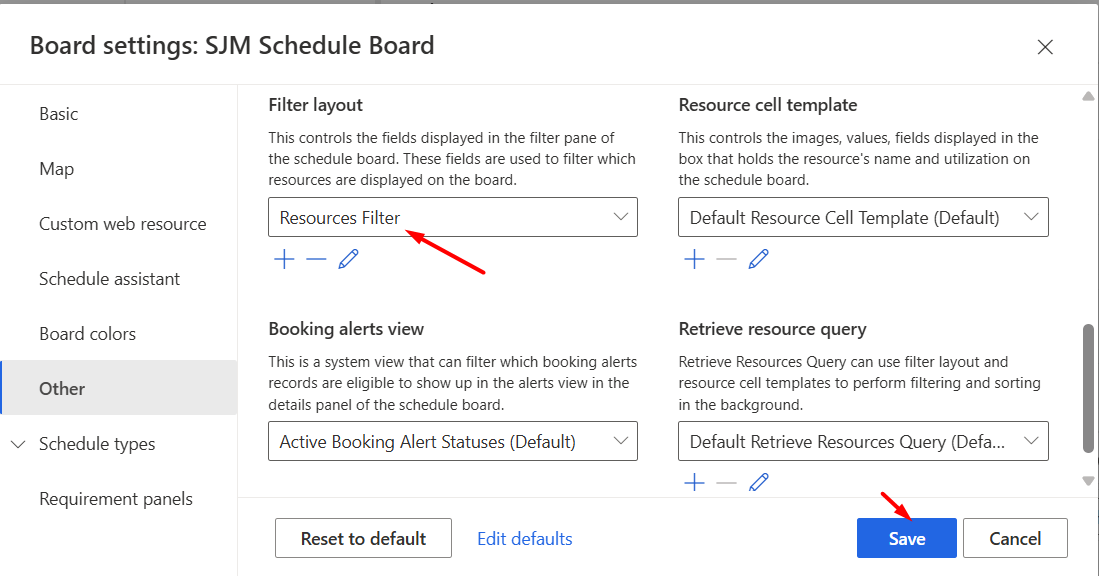
Task: Add a new resource cell template
Action: (694, 259)
